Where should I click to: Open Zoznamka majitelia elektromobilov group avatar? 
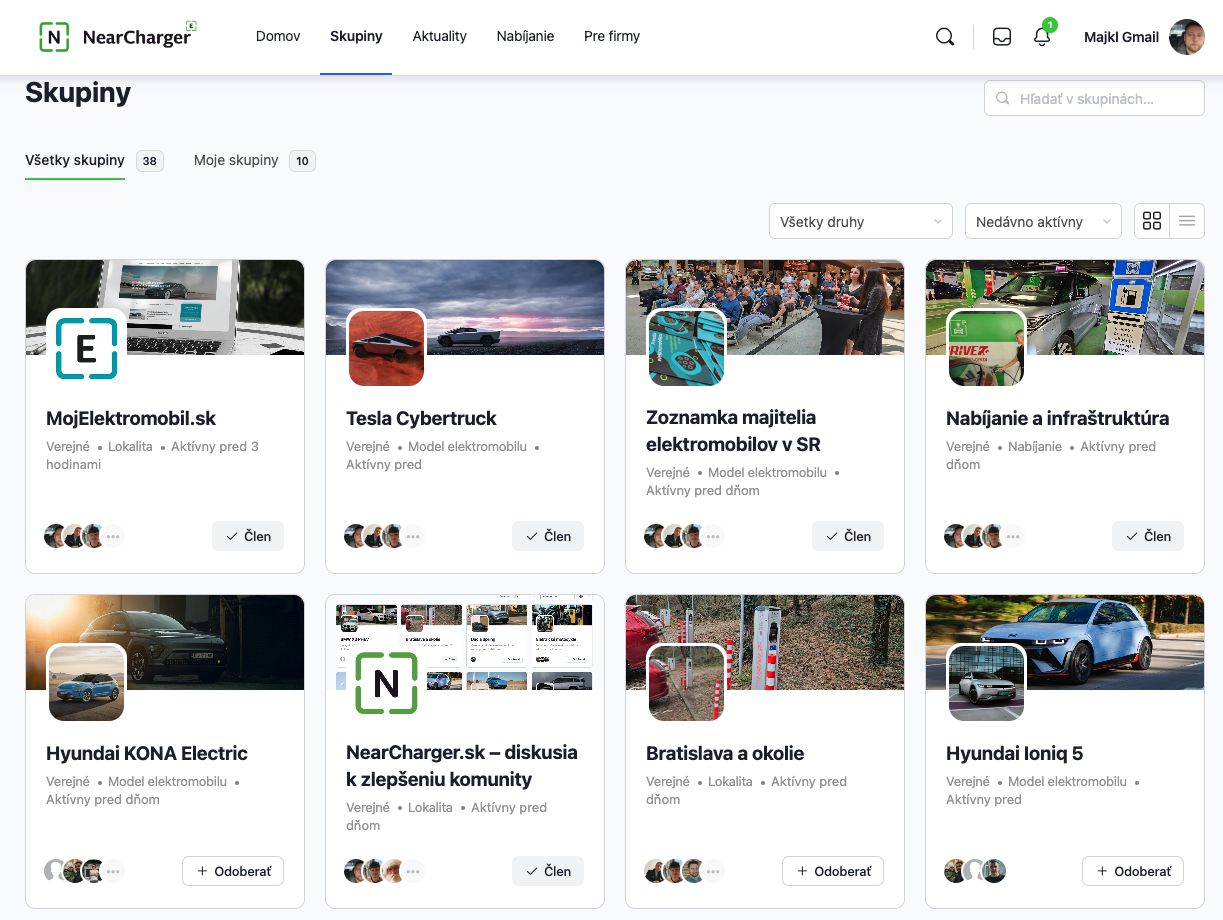(686, 347)
